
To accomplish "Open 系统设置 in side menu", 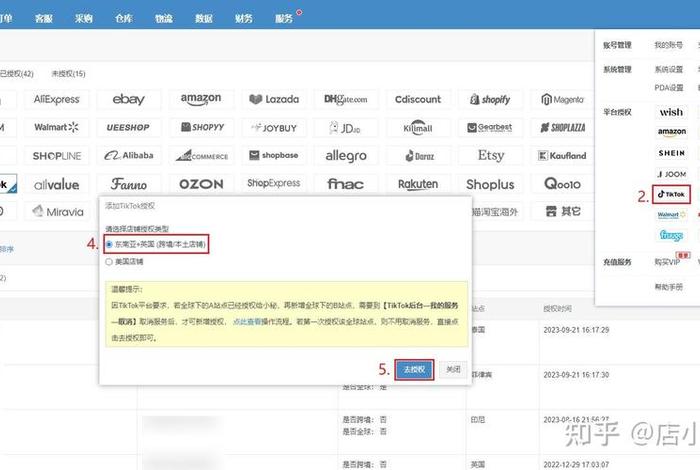I will (668, 70).
